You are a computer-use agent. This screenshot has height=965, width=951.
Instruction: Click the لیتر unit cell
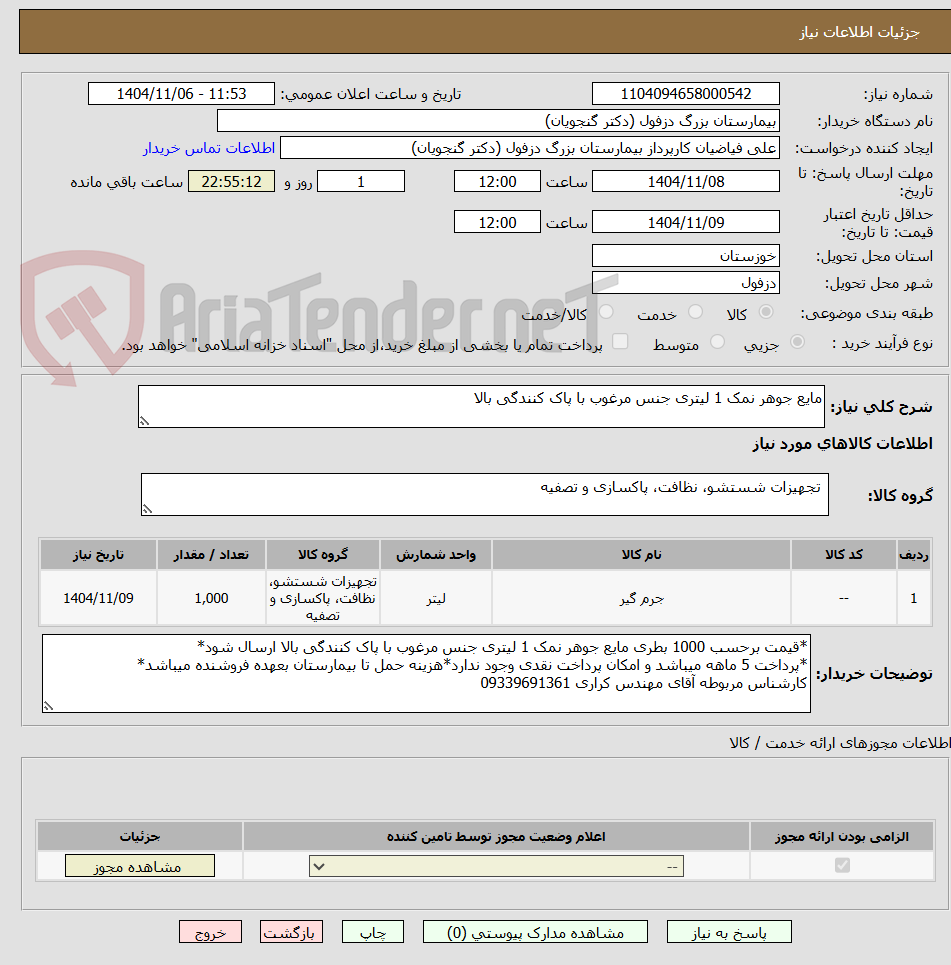(x=436, y=598)
